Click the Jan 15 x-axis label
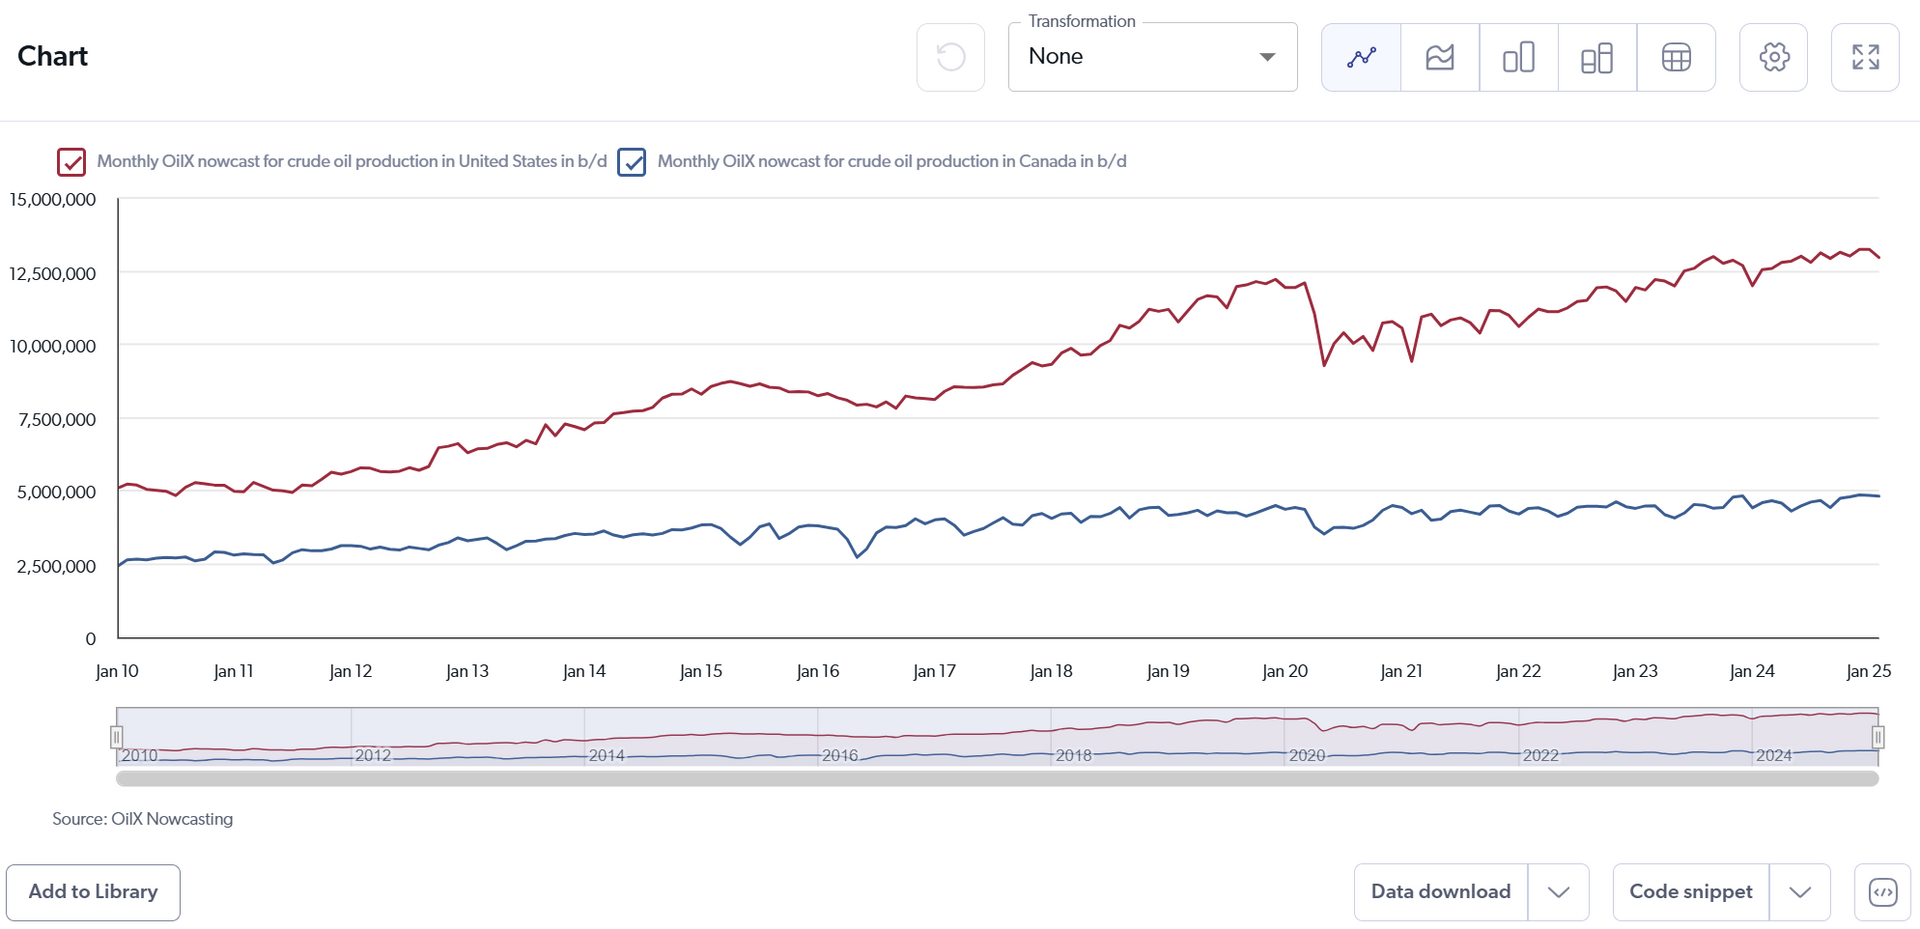The width and height of the screenshot is (1920, 929). [x=701, y=671]
